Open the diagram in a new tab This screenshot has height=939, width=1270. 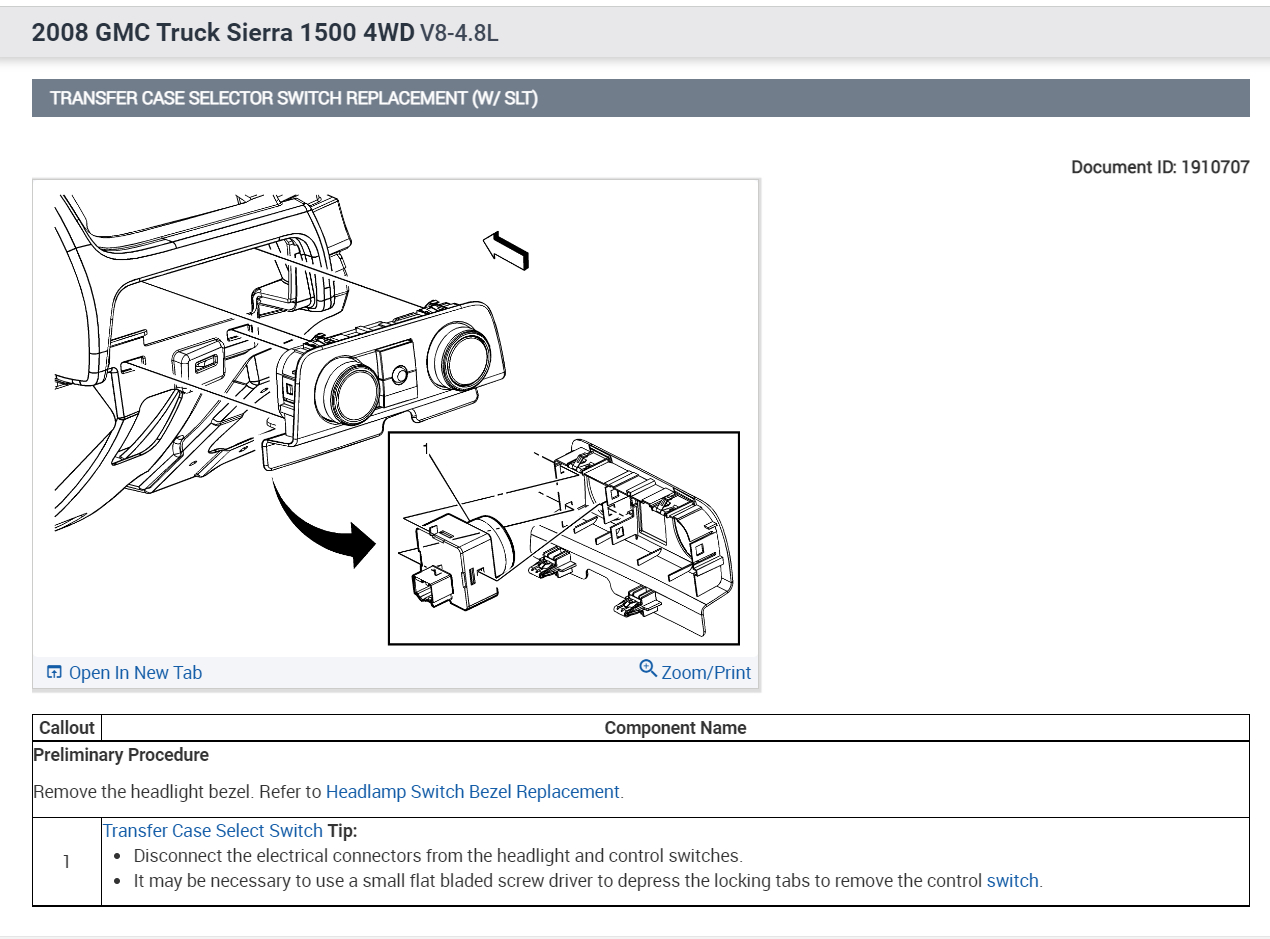(125, 673)
